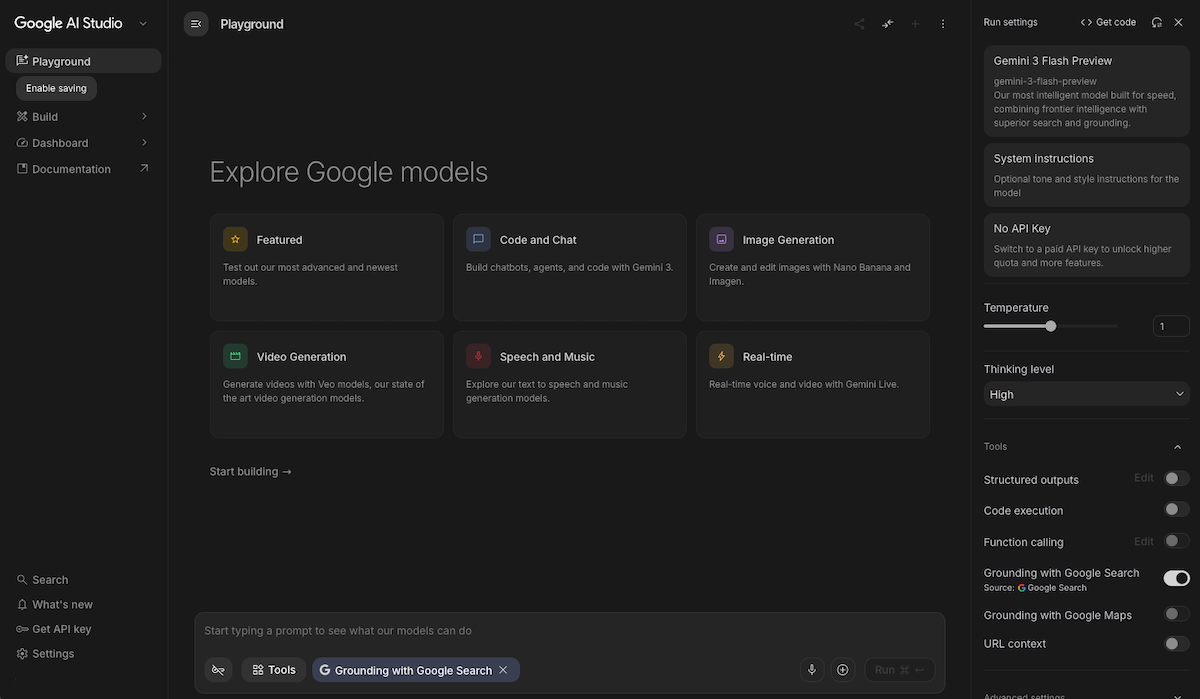Click the add media plus icon
Screen dimensions: 1200x699
coord(842,670)
